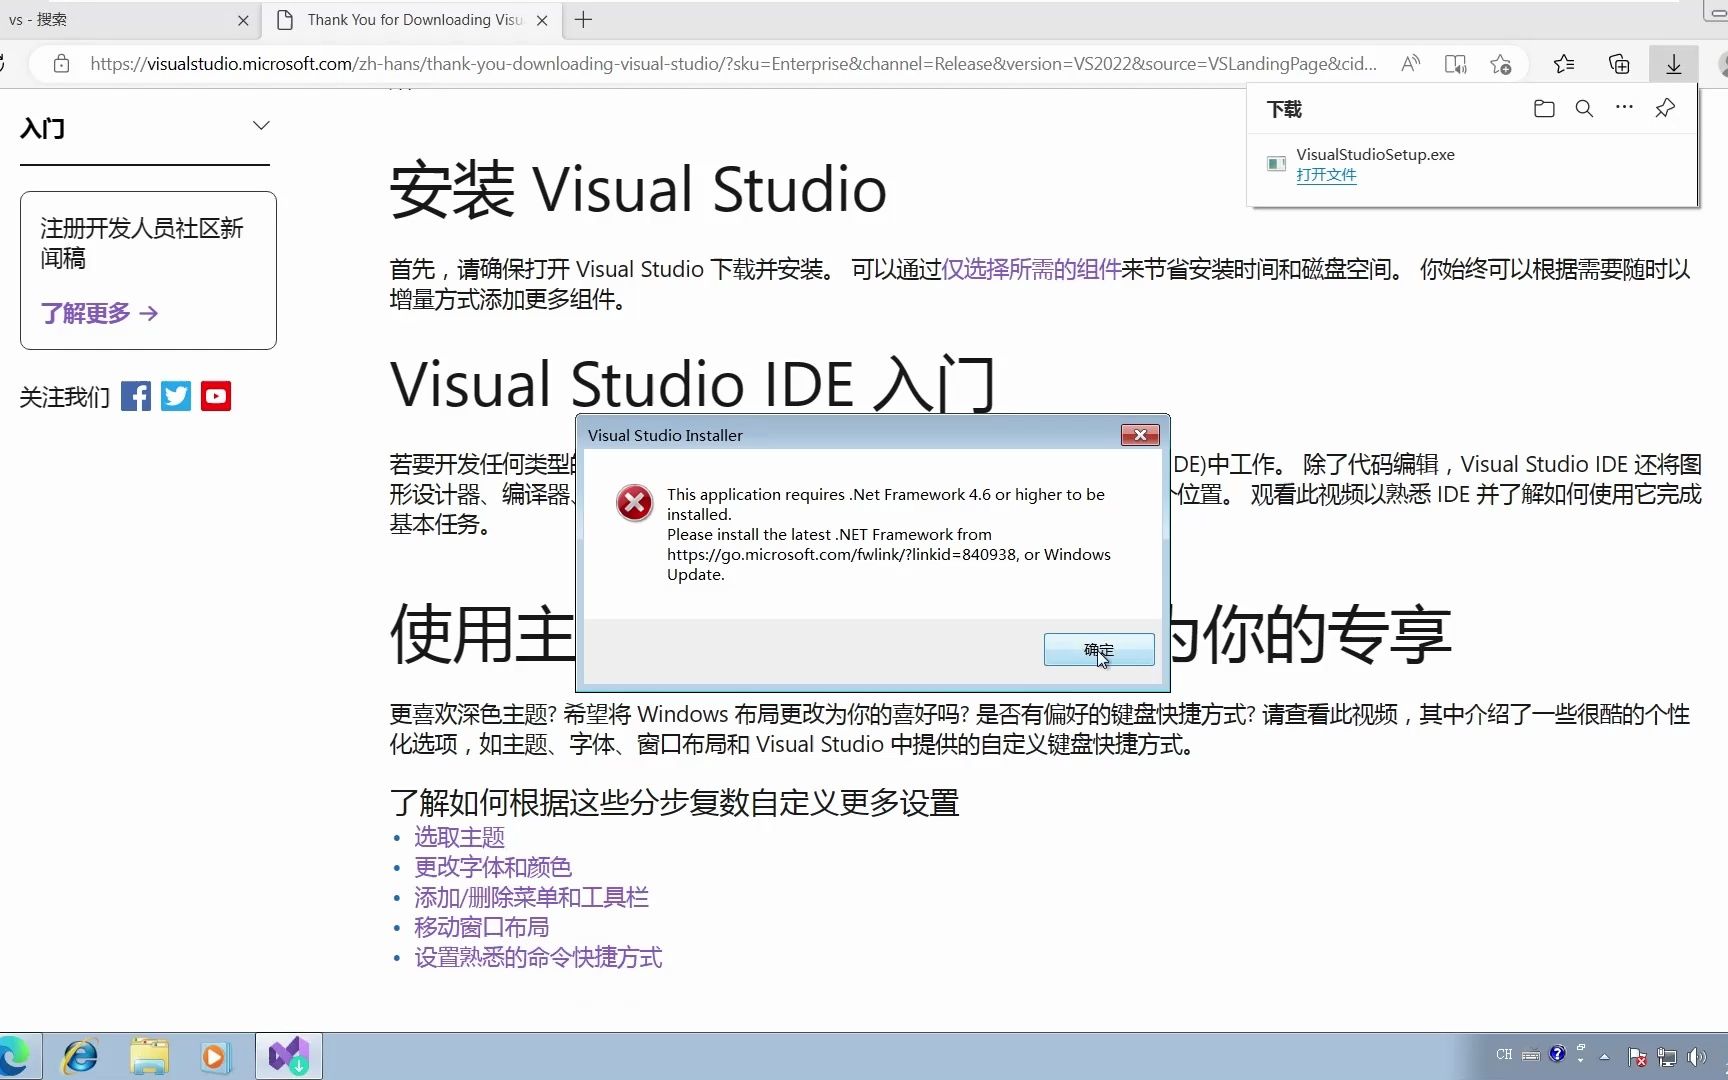The height and width of the screenshot is (1080, 1728).
Task: Click the Edge browser taskbar icon
Action: tap(14, 1056)
